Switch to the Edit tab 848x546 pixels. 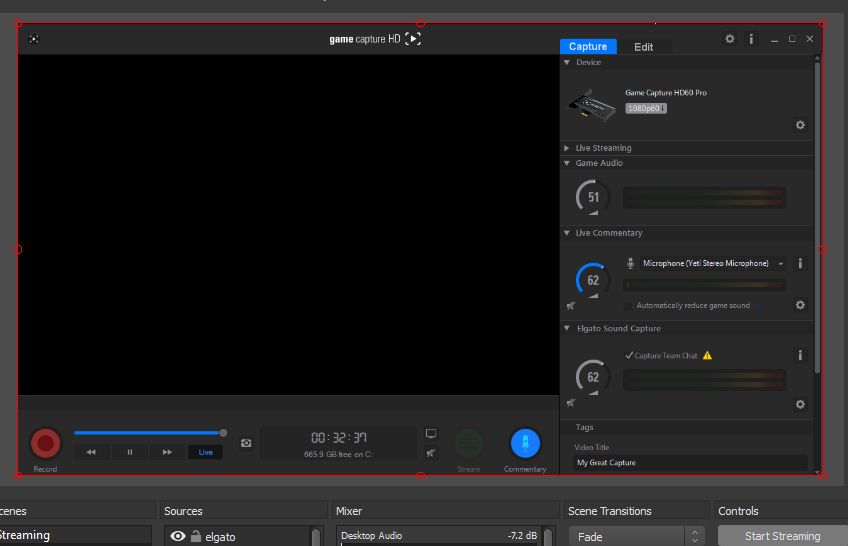click(x=644, y=47)
